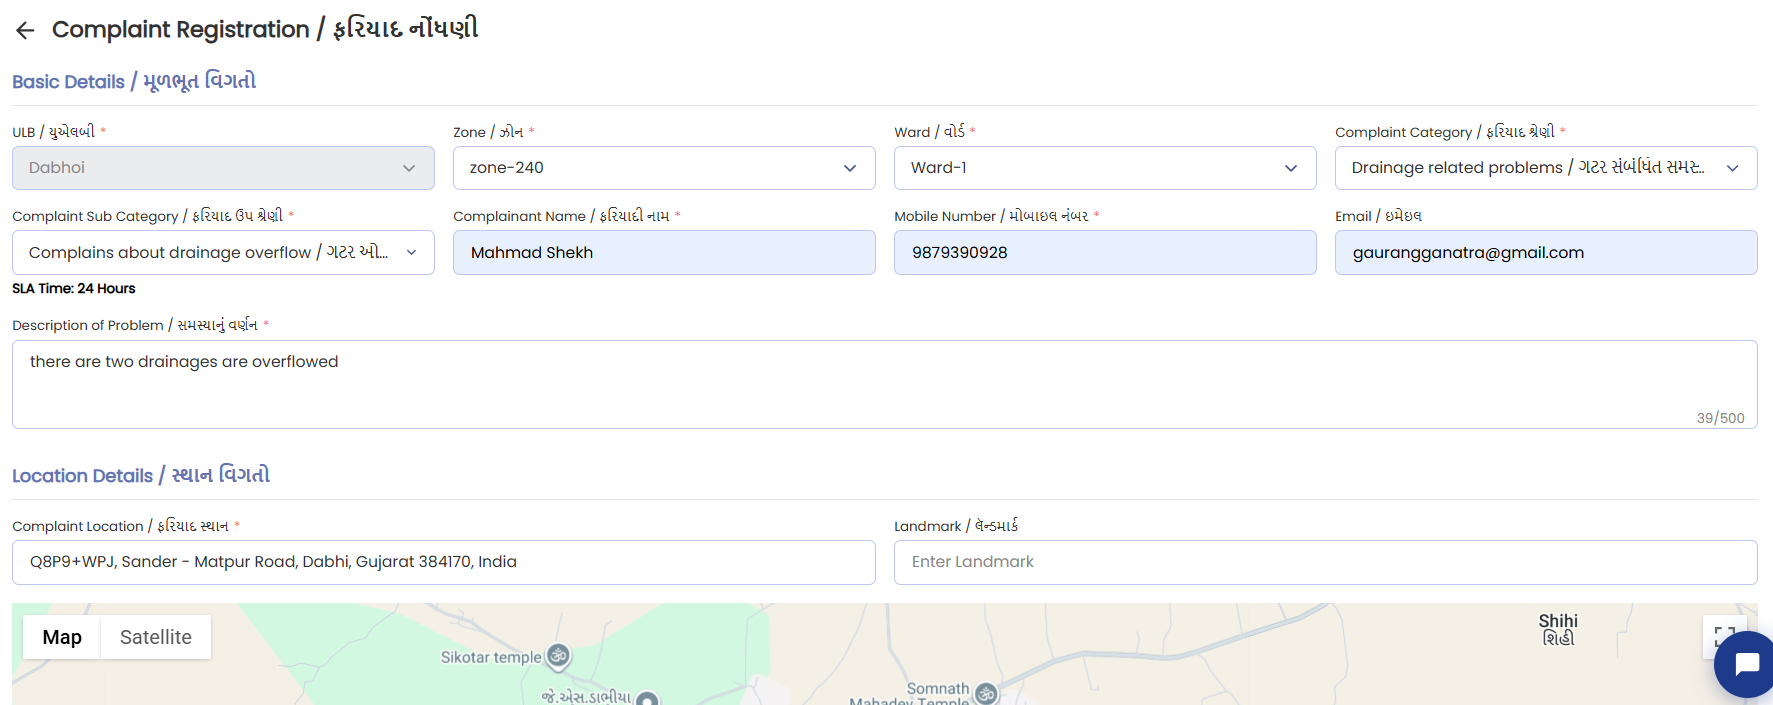Screen dimensions: 1773x705
Task: Open the chat support bubble
Action: point(1745,665)
